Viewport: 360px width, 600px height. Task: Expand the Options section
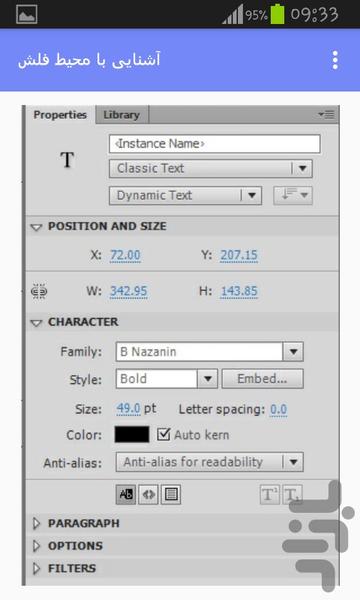tap(36, 546)
